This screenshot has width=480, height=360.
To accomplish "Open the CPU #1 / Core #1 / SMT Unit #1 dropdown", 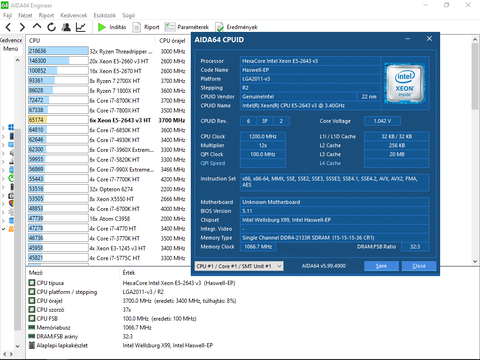I will (239, 266).
